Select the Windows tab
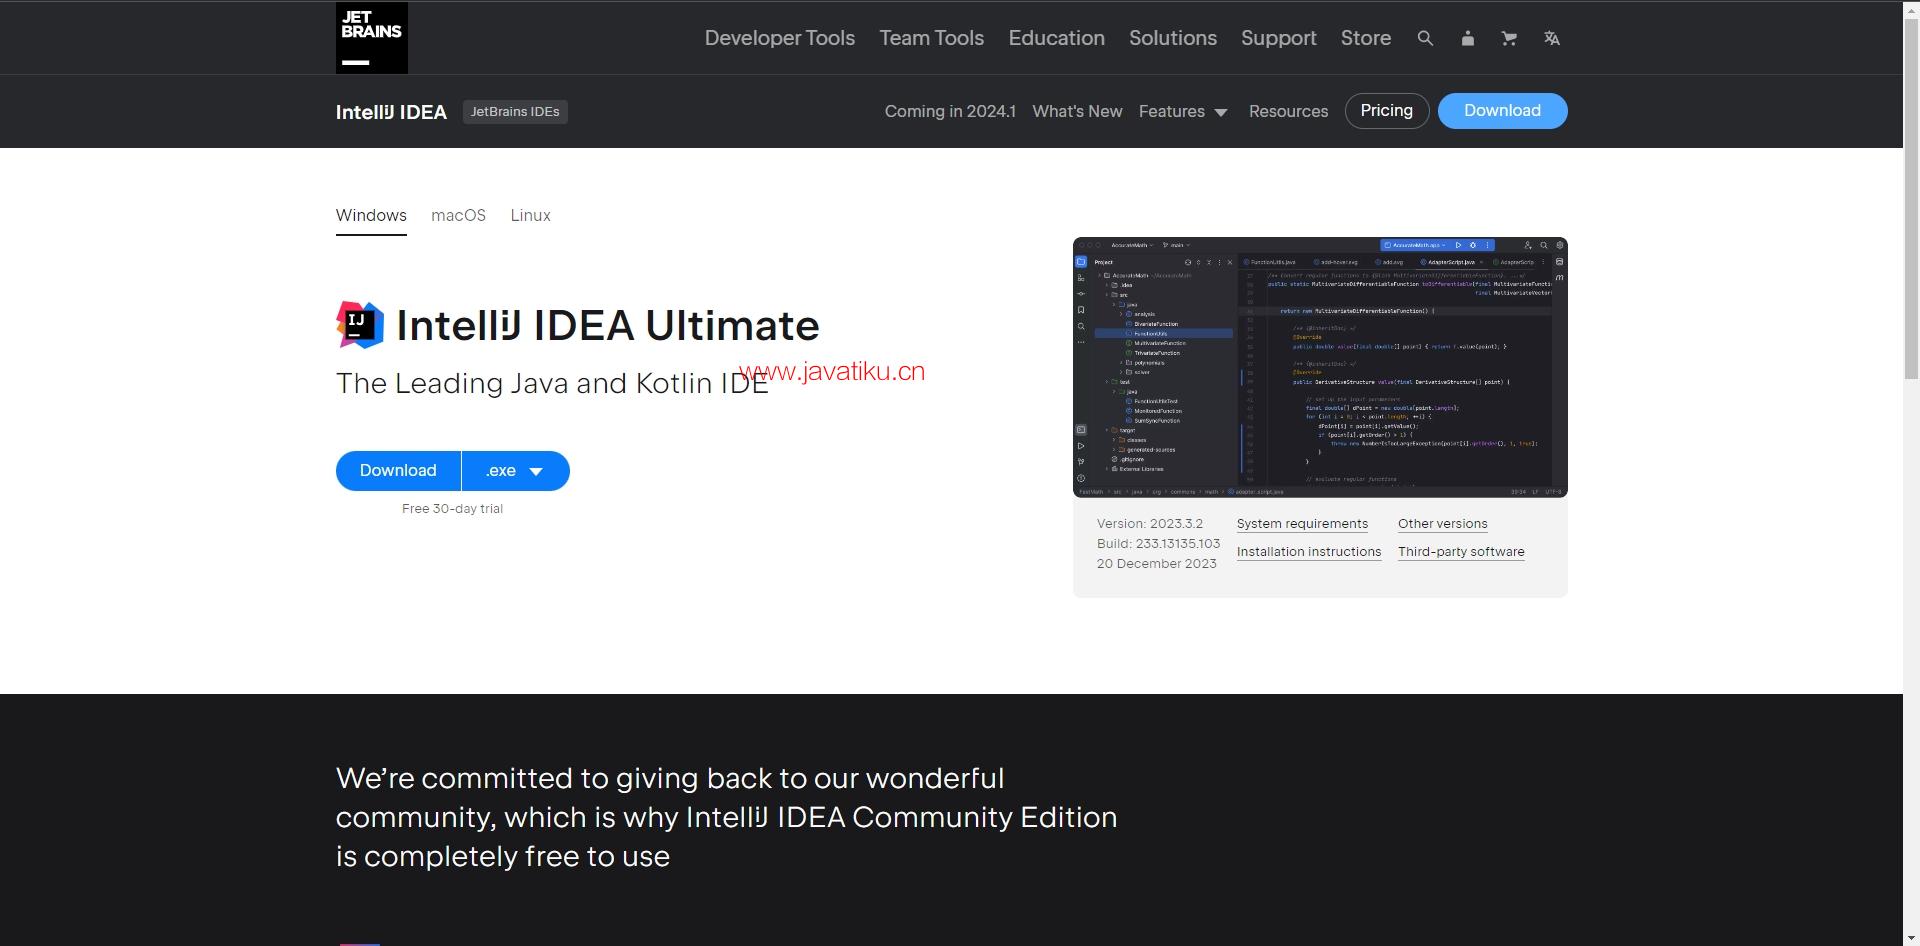 (x=371, y=216)
